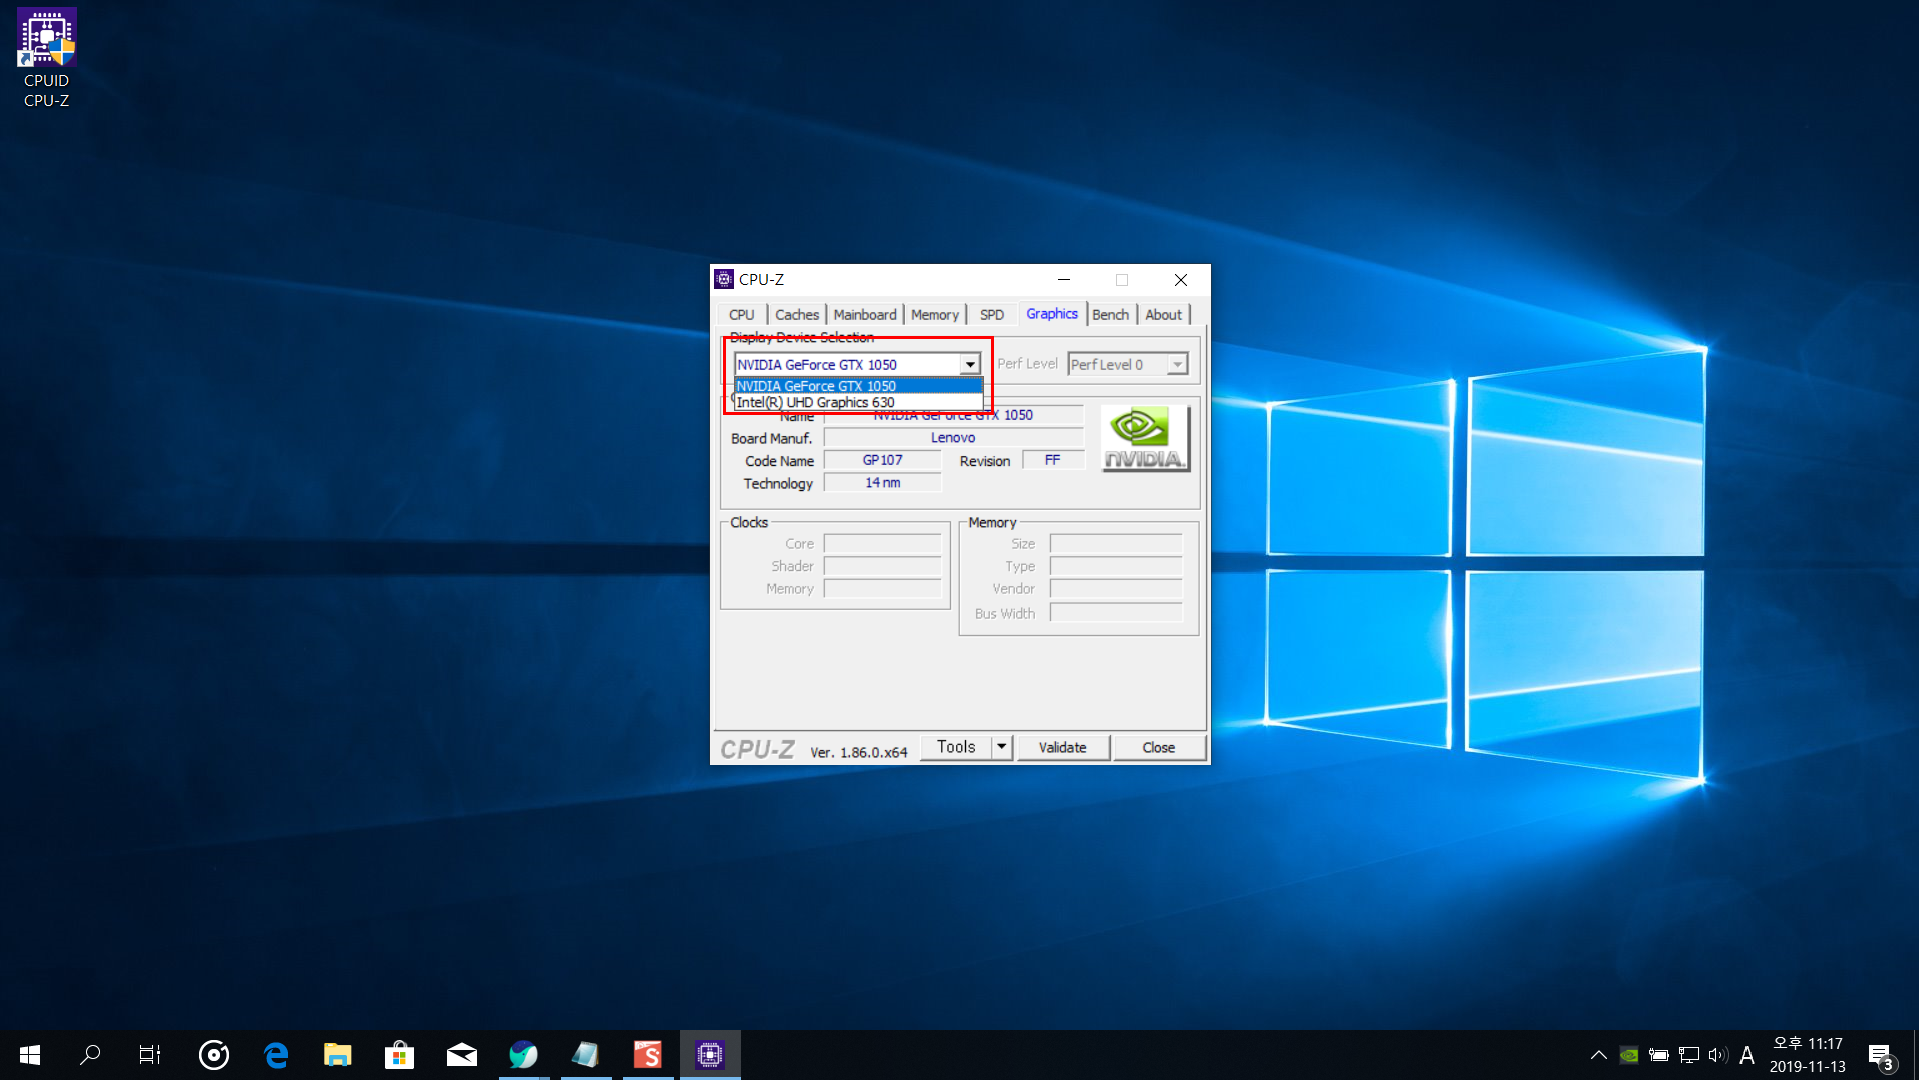Click the Board Manuf. value Lenovo
Image resolution: width=1919 pixels, height=1080 pixels.
pos(953,438)
